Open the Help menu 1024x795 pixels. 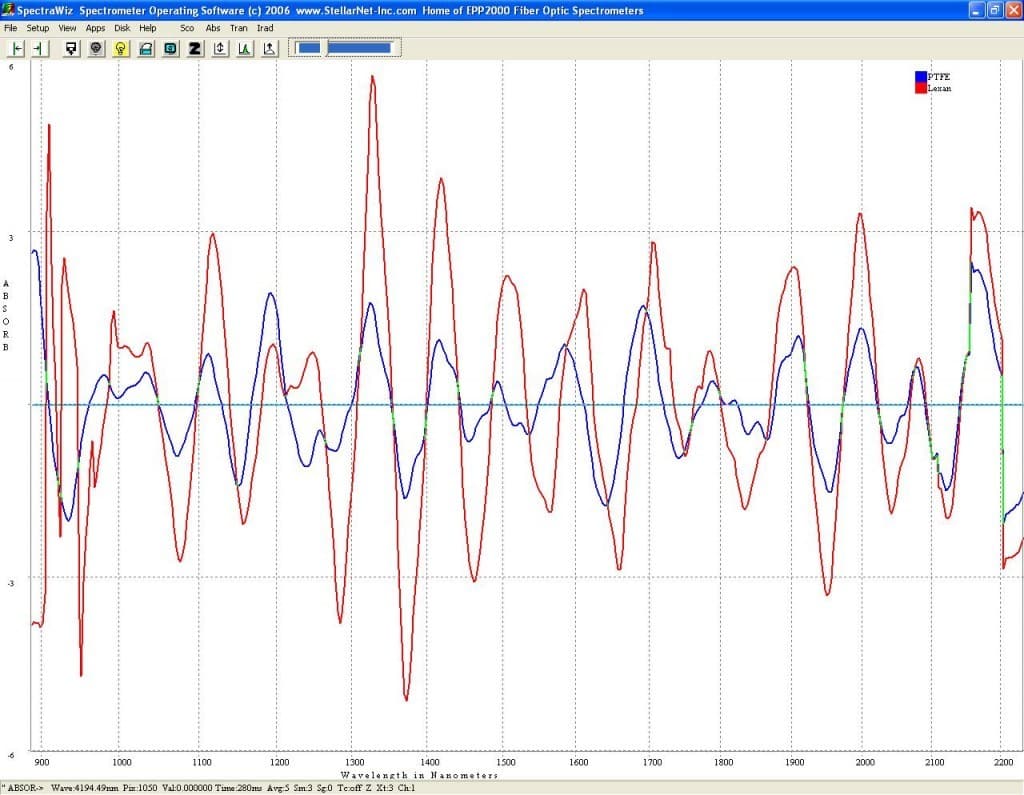148,28
